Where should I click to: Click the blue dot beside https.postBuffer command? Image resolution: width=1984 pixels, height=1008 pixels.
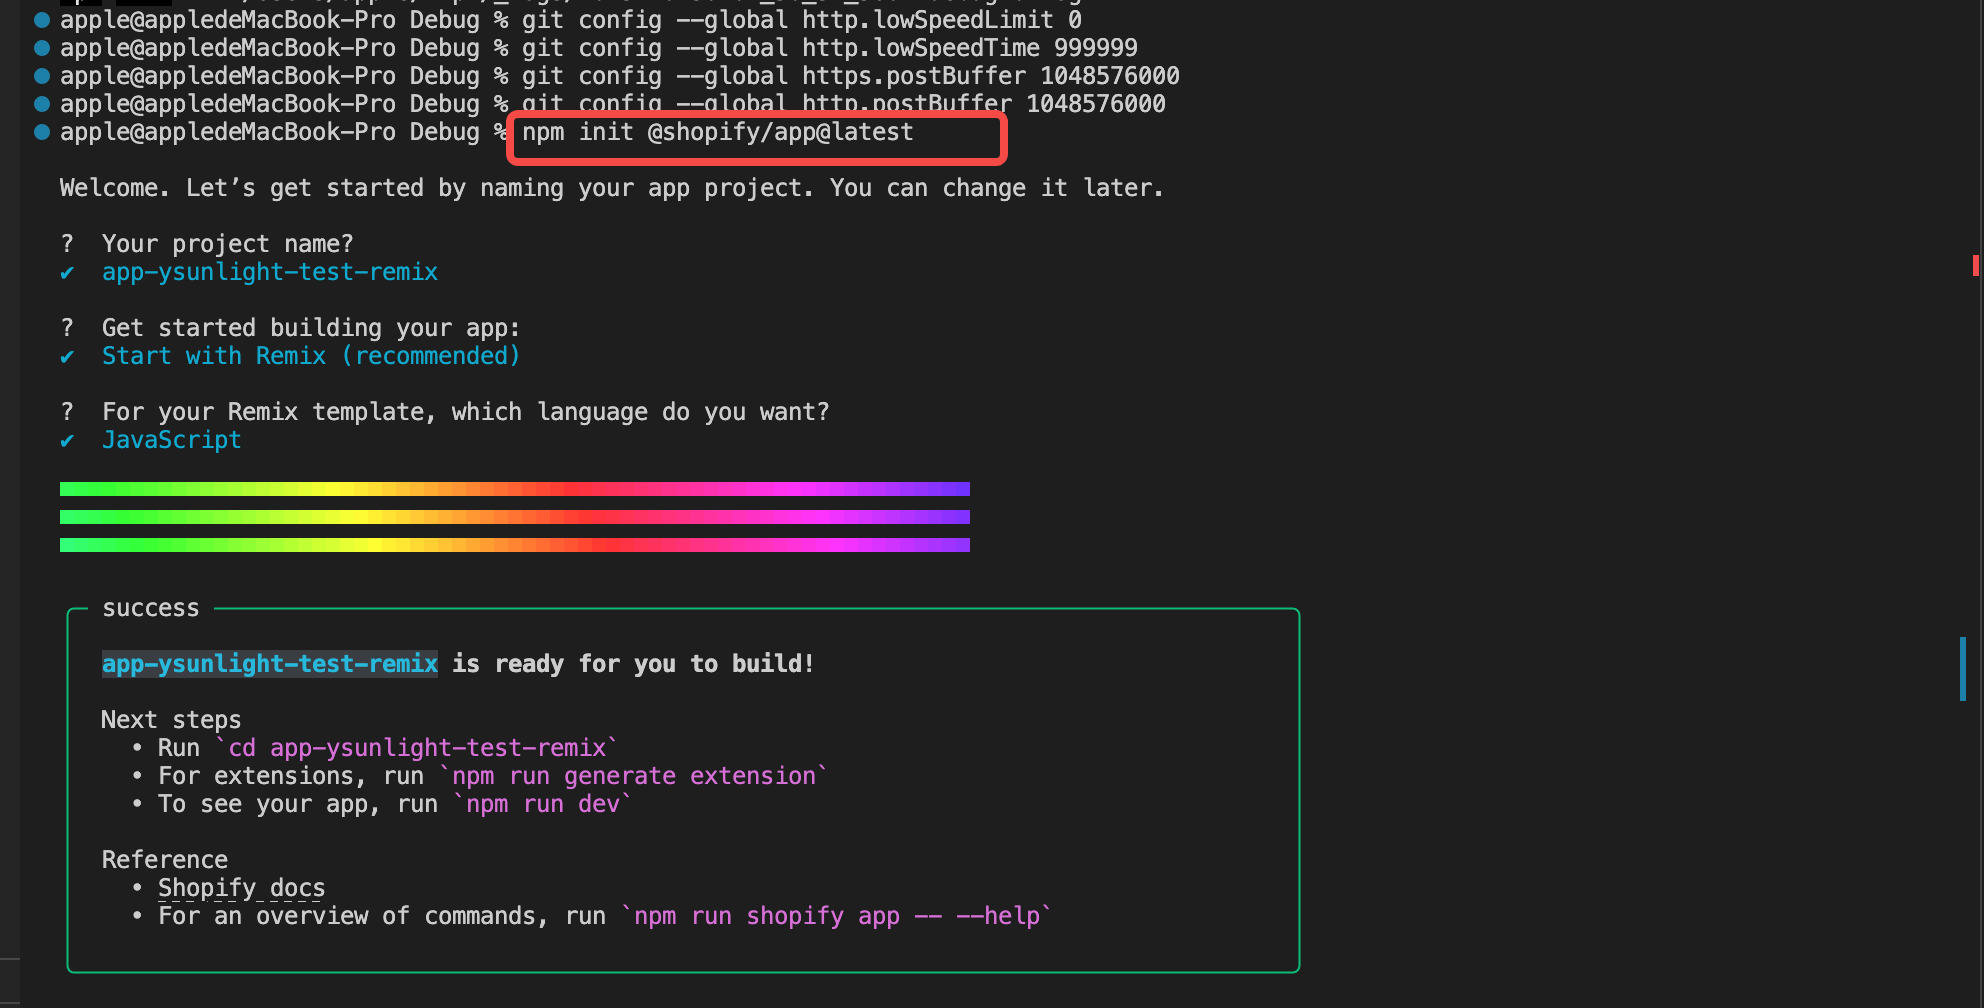pyautogui.click(x=42, y=76)
